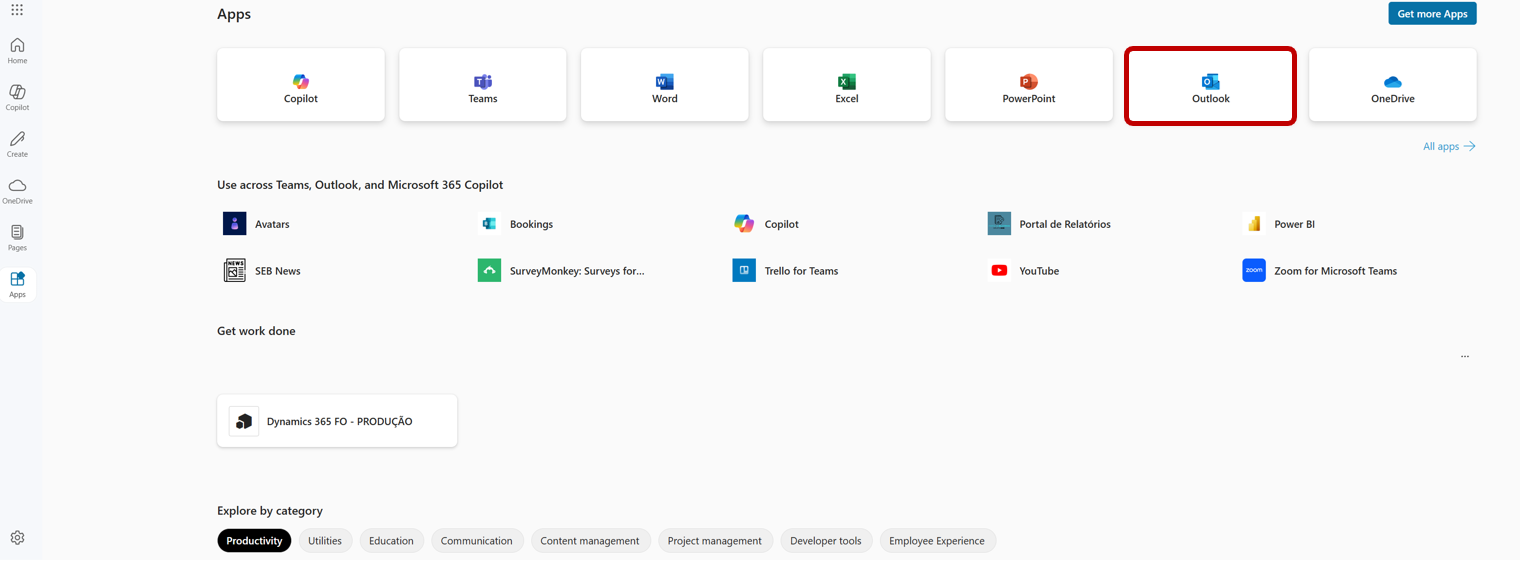Switch to the Project management category
The image size is (1520, 564).
pyautogui.click(x=714, y=541)
